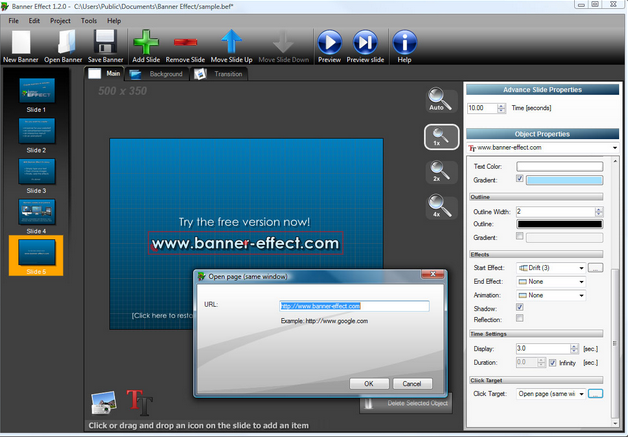Click the New Banner toolbar icon
Image resolution: width=628 pixels, height=437 pixels.
coord(21,42)
